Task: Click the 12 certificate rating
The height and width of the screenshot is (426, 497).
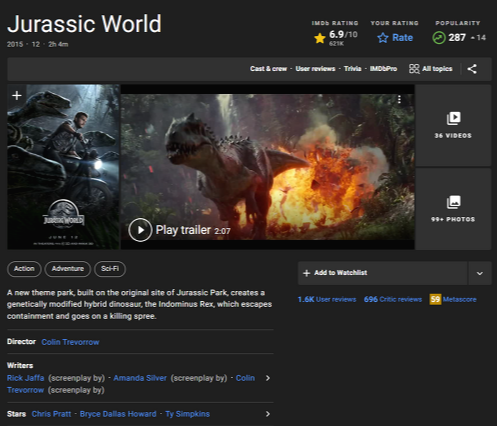Action: point(36,44)
